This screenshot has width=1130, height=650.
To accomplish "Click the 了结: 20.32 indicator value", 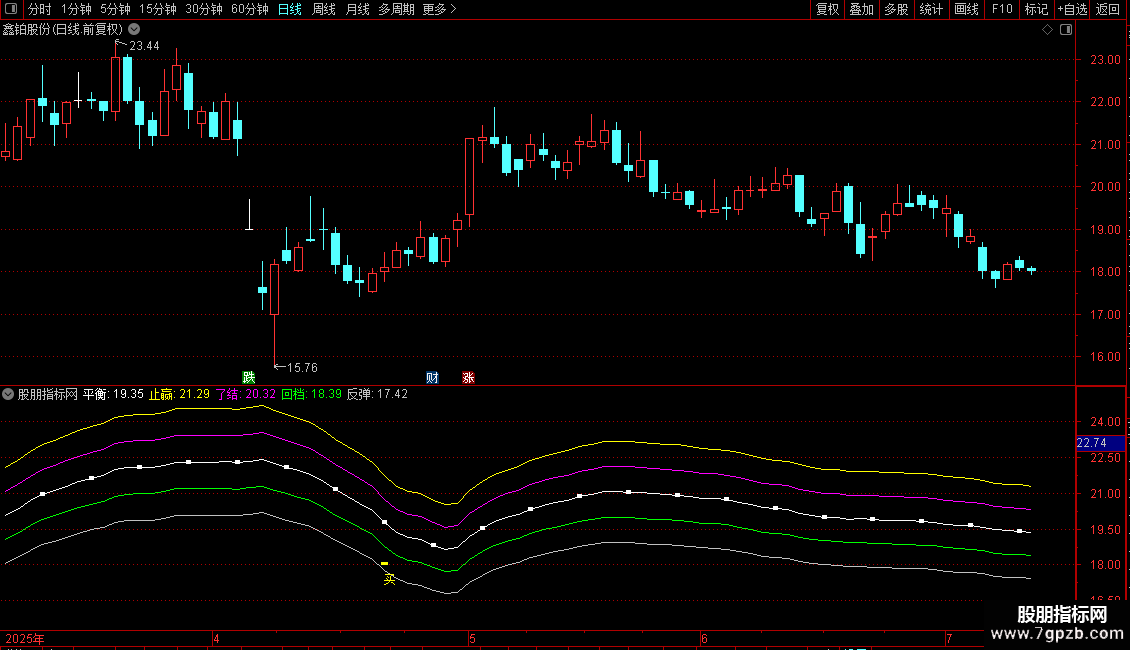I will pyautogui.click(x=246, y=394).
